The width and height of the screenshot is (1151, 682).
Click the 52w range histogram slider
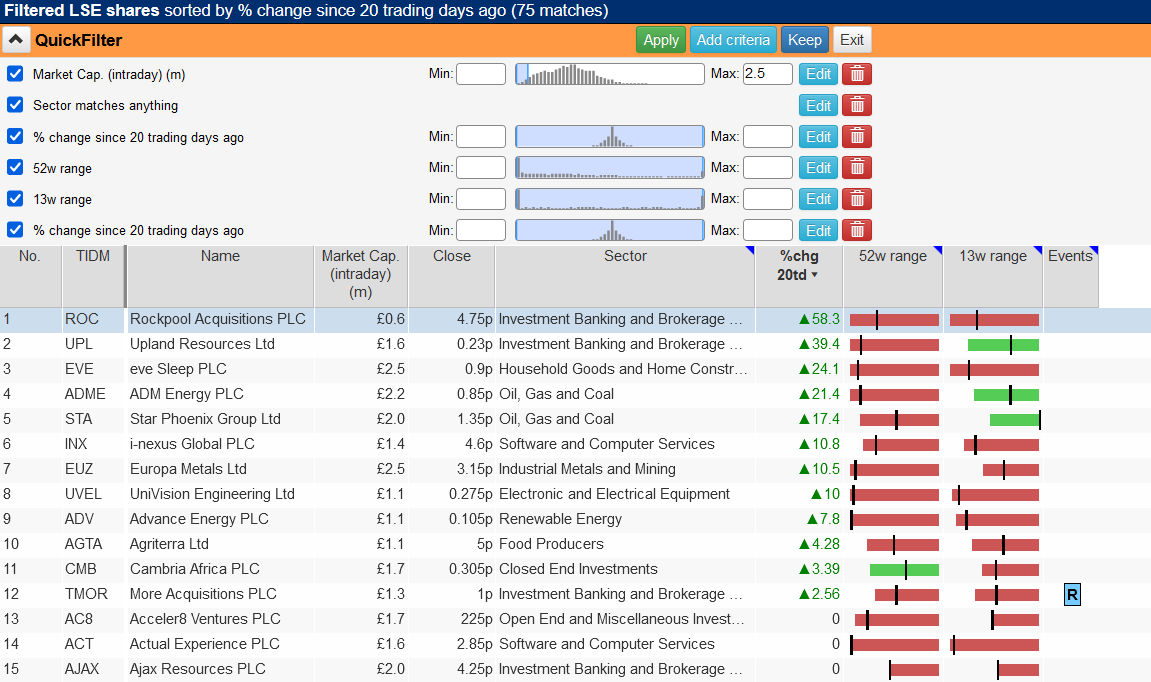pos(610,168)
